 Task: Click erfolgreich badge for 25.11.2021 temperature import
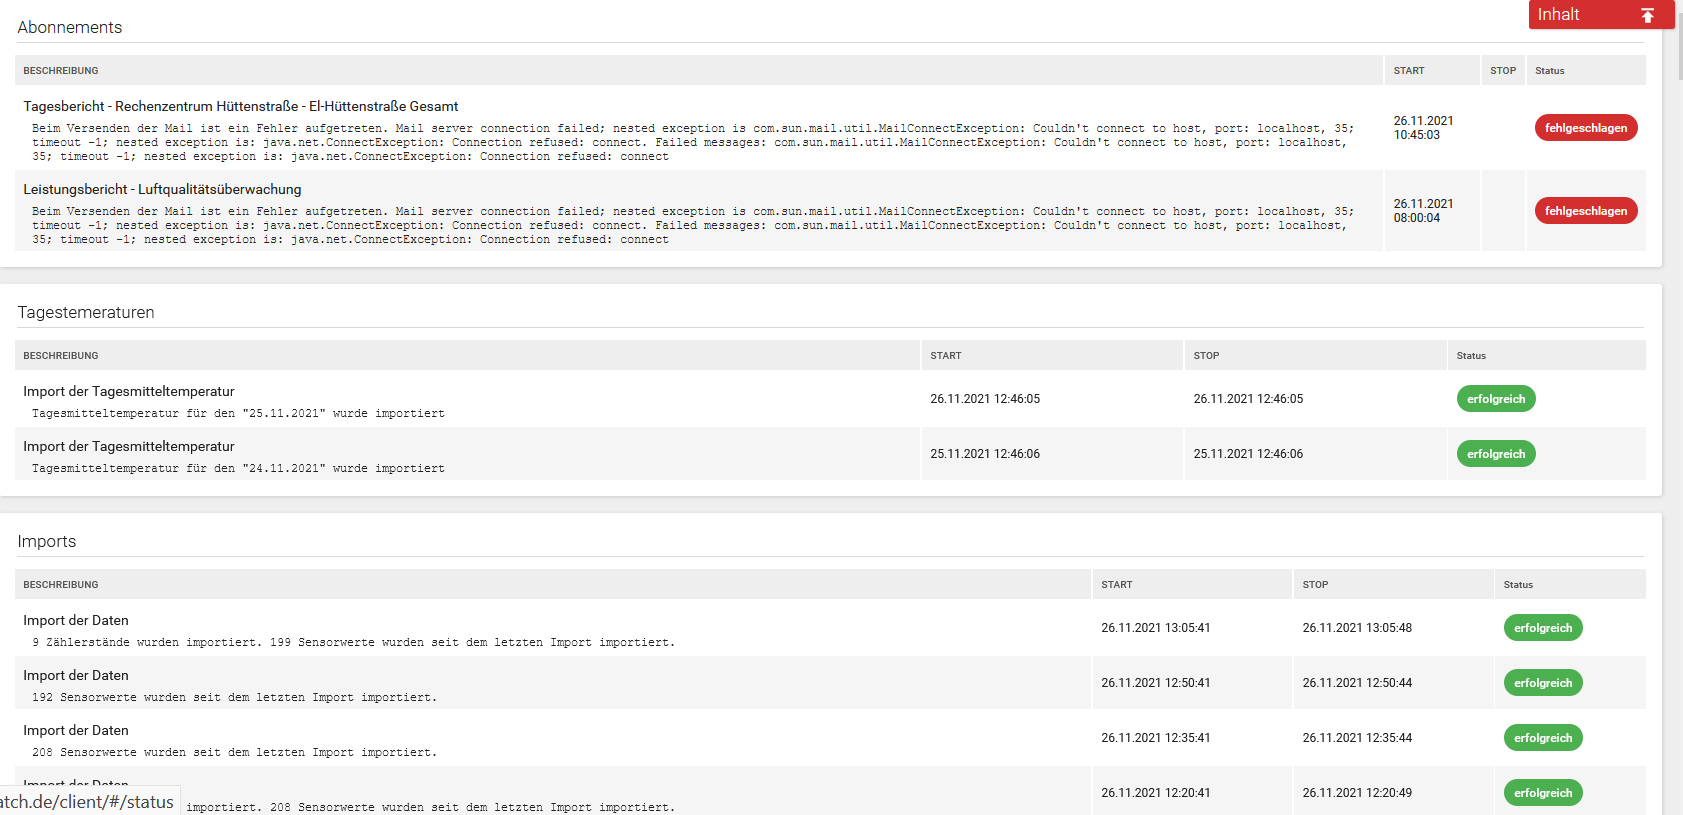point(1495,454)
